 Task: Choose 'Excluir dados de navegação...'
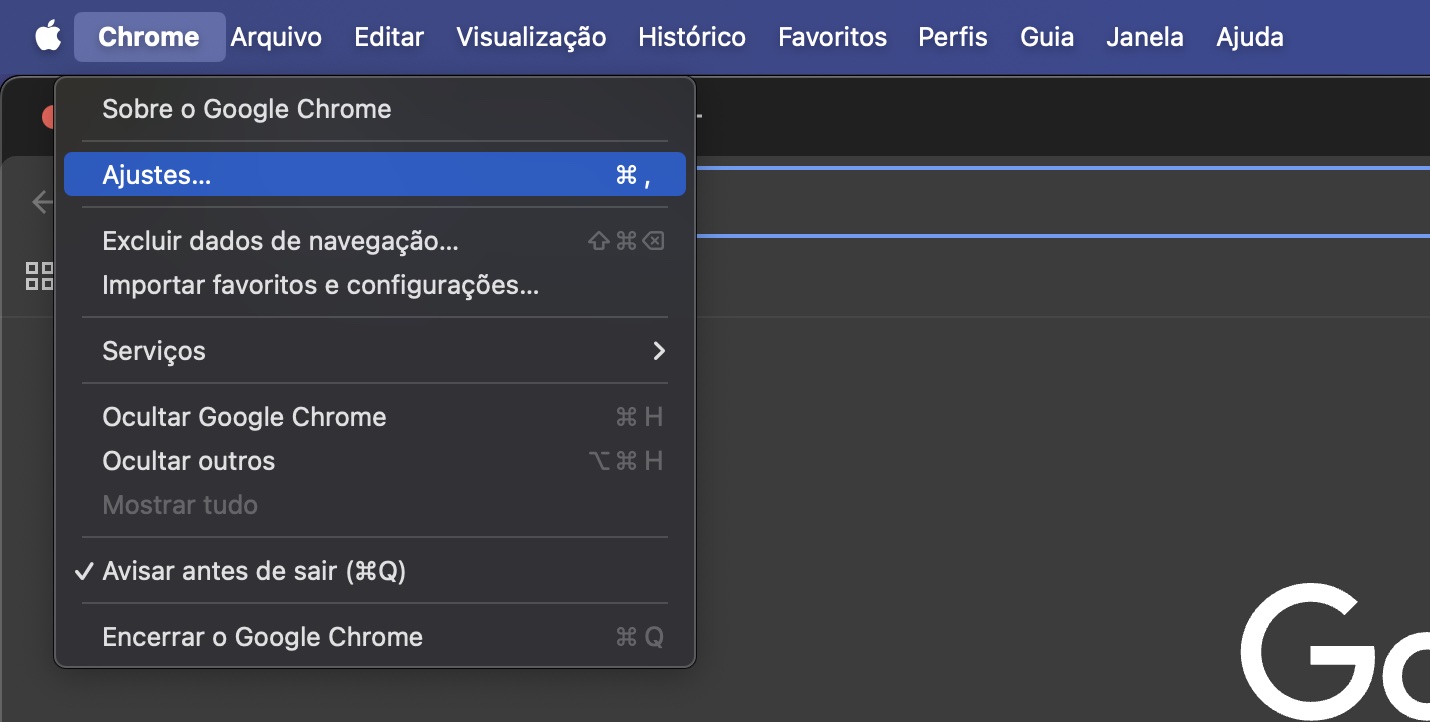[279, 240]
